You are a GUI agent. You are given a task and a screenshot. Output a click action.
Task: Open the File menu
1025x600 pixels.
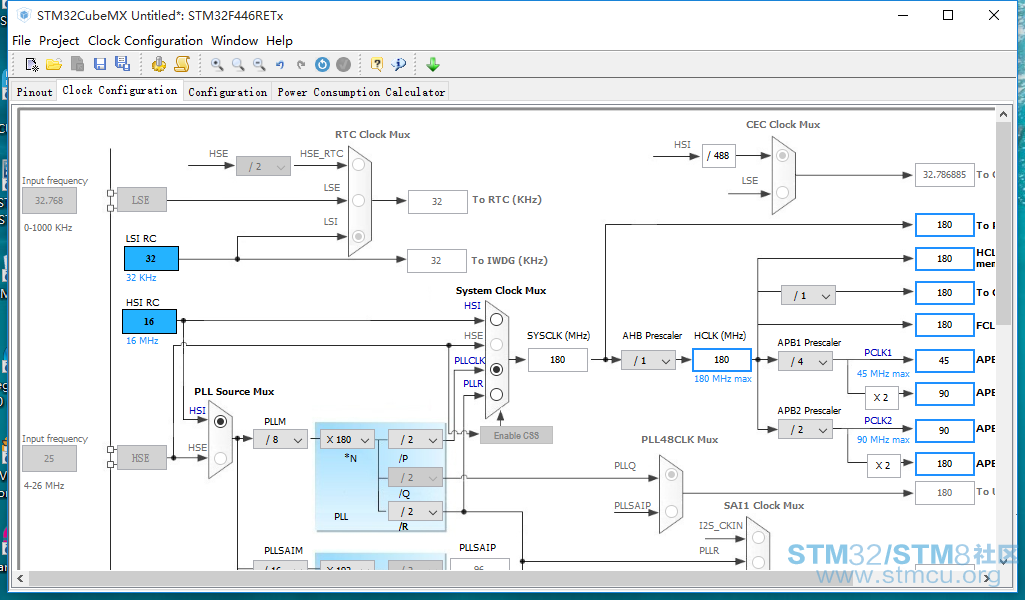(21, 41)
